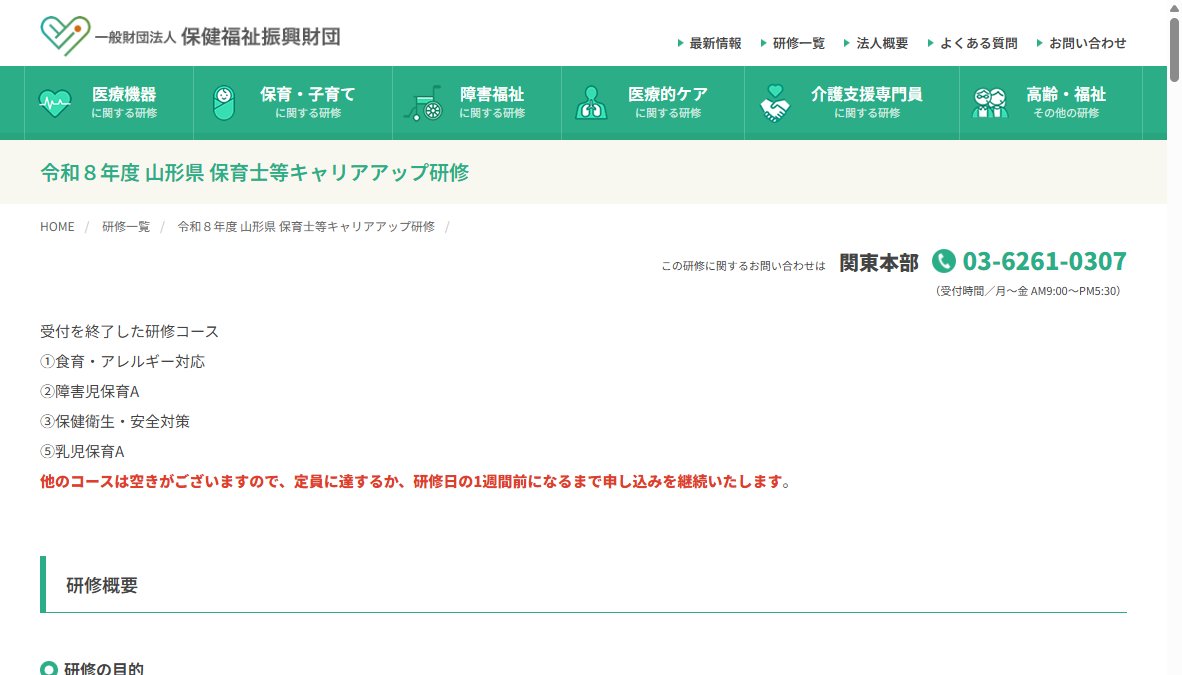The image size is (1182, 675).
Task: Click the phone number 03-6261-0307
Action: (1045, 261)
